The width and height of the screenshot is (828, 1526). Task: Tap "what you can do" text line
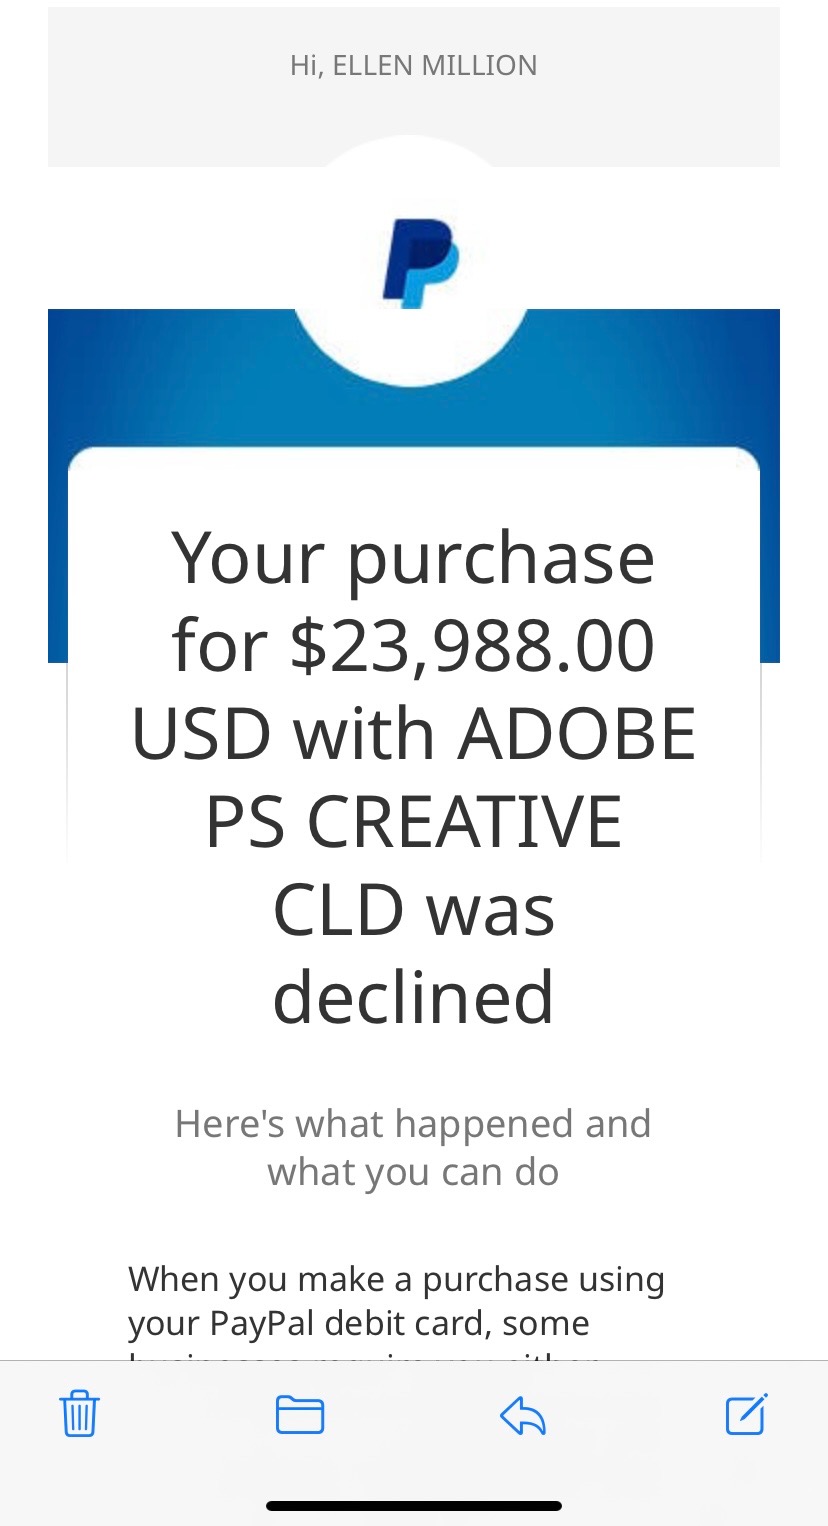coord(412,1172)
